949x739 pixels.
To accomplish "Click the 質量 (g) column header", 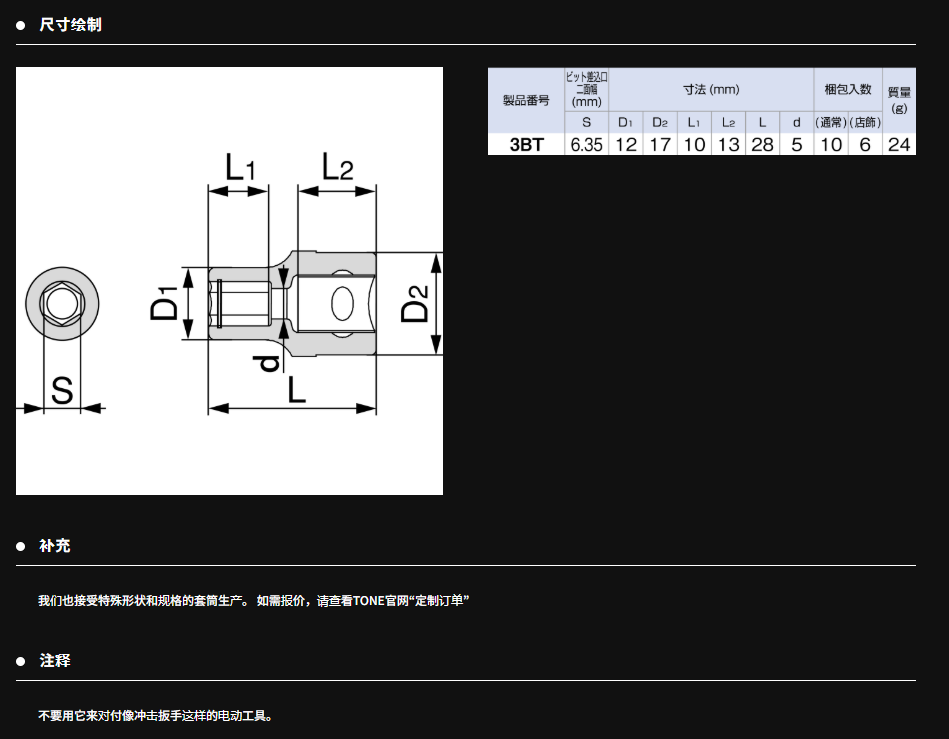I will click(899, 99).
